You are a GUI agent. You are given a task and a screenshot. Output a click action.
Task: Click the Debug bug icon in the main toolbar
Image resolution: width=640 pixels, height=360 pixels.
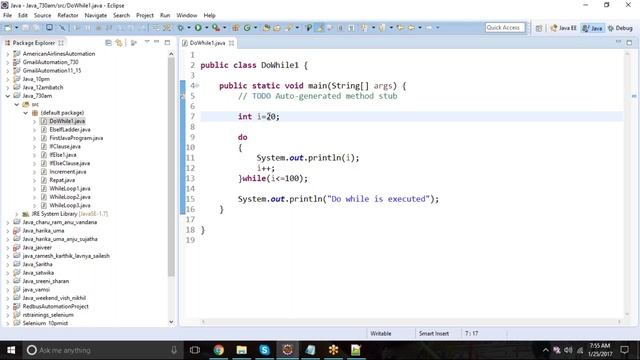(x=181, y=28)
